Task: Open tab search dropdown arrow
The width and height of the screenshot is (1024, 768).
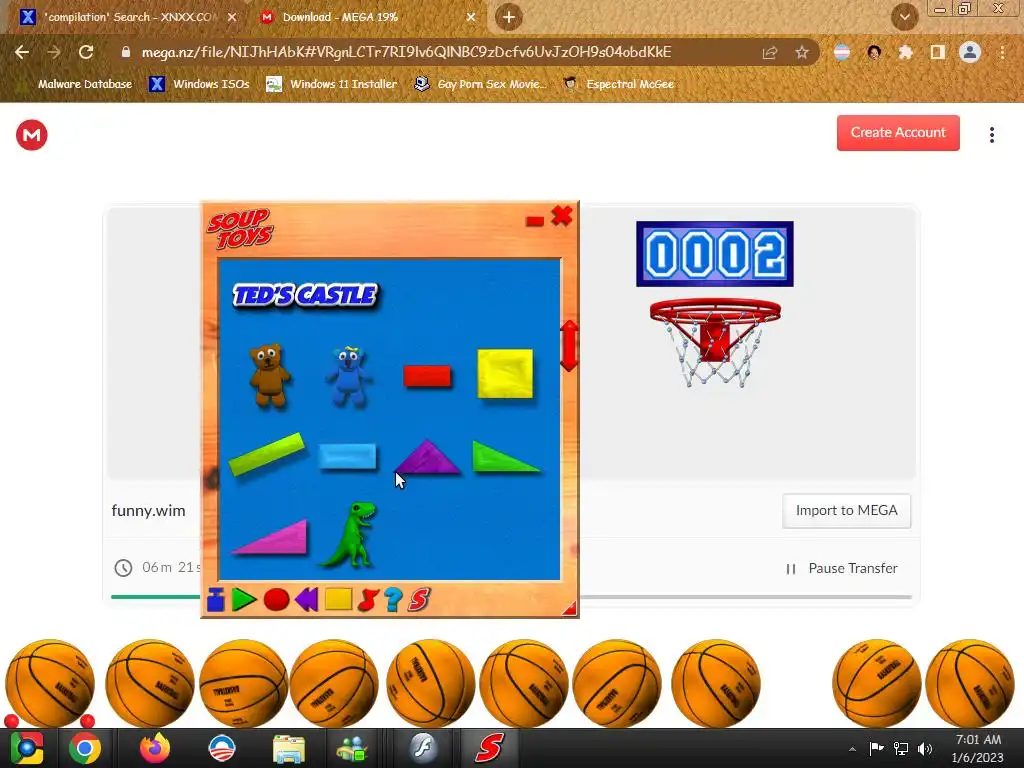Action: (904, 17)
